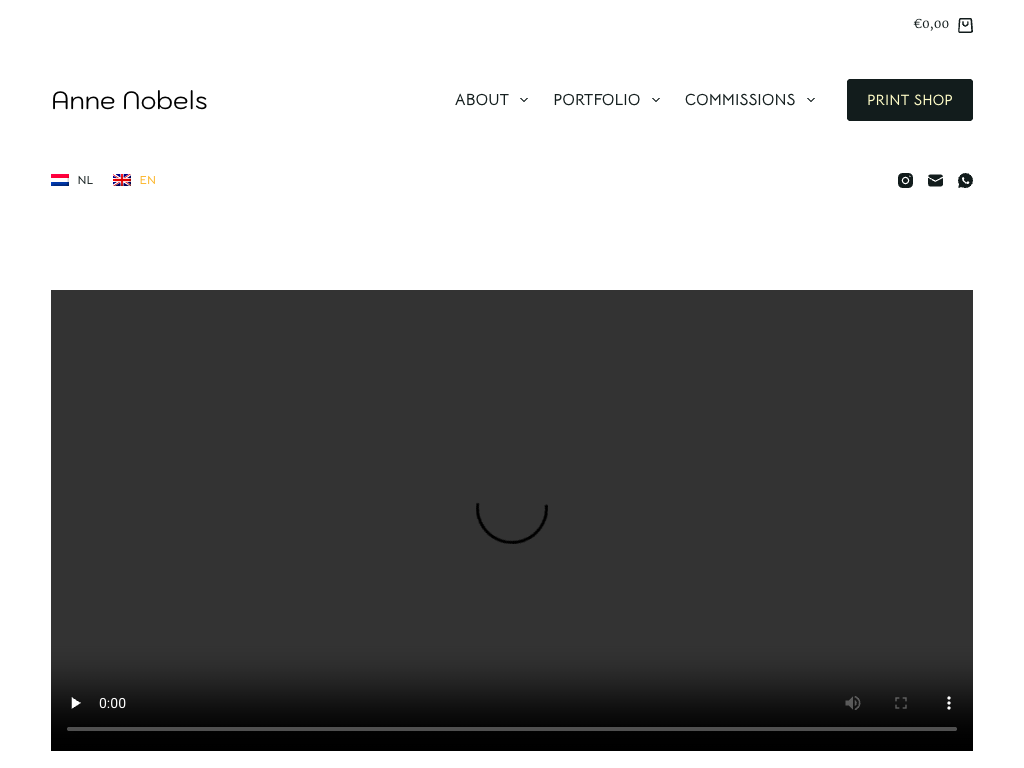
Task: Switch language to NL
Action: [85, 180]
